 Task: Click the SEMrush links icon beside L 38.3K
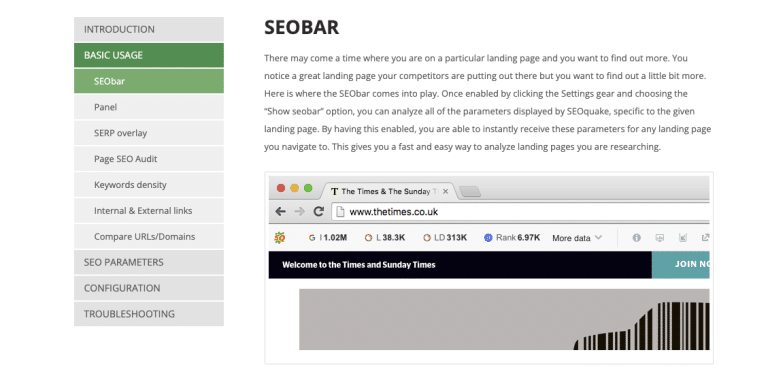click(369, 238)
